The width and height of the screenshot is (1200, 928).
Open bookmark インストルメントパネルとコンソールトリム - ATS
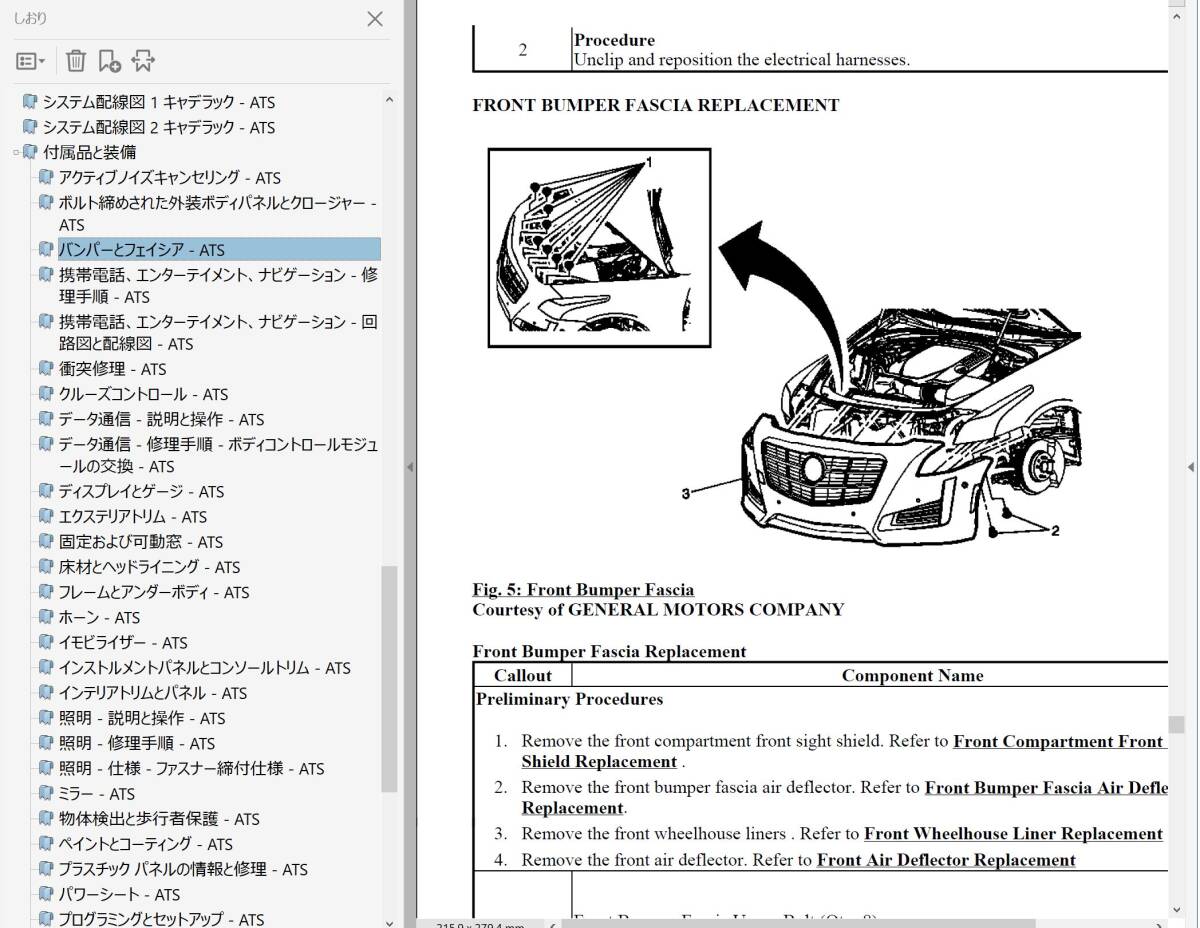tap(204, 668)
